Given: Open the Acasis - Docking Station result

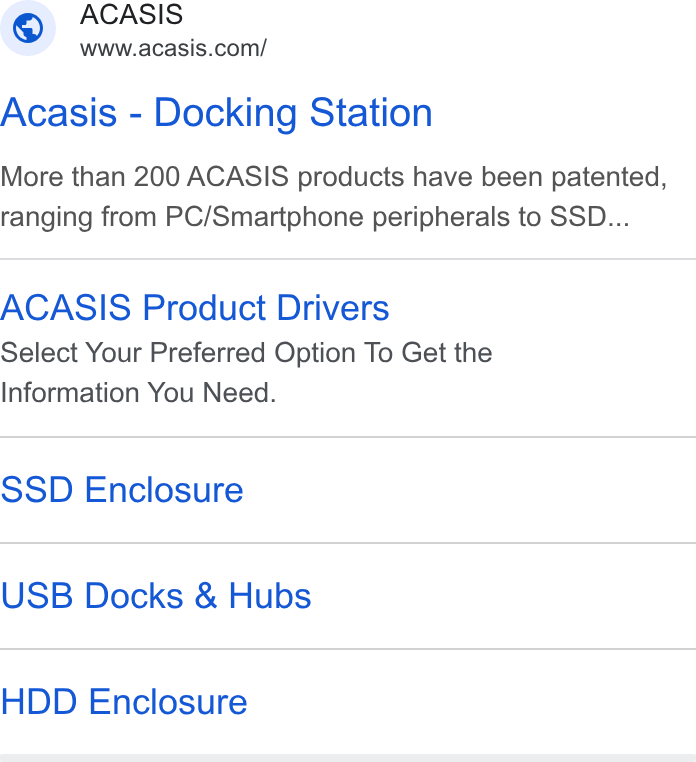Looking at the screenshot, I should click(x=216, y=113).
